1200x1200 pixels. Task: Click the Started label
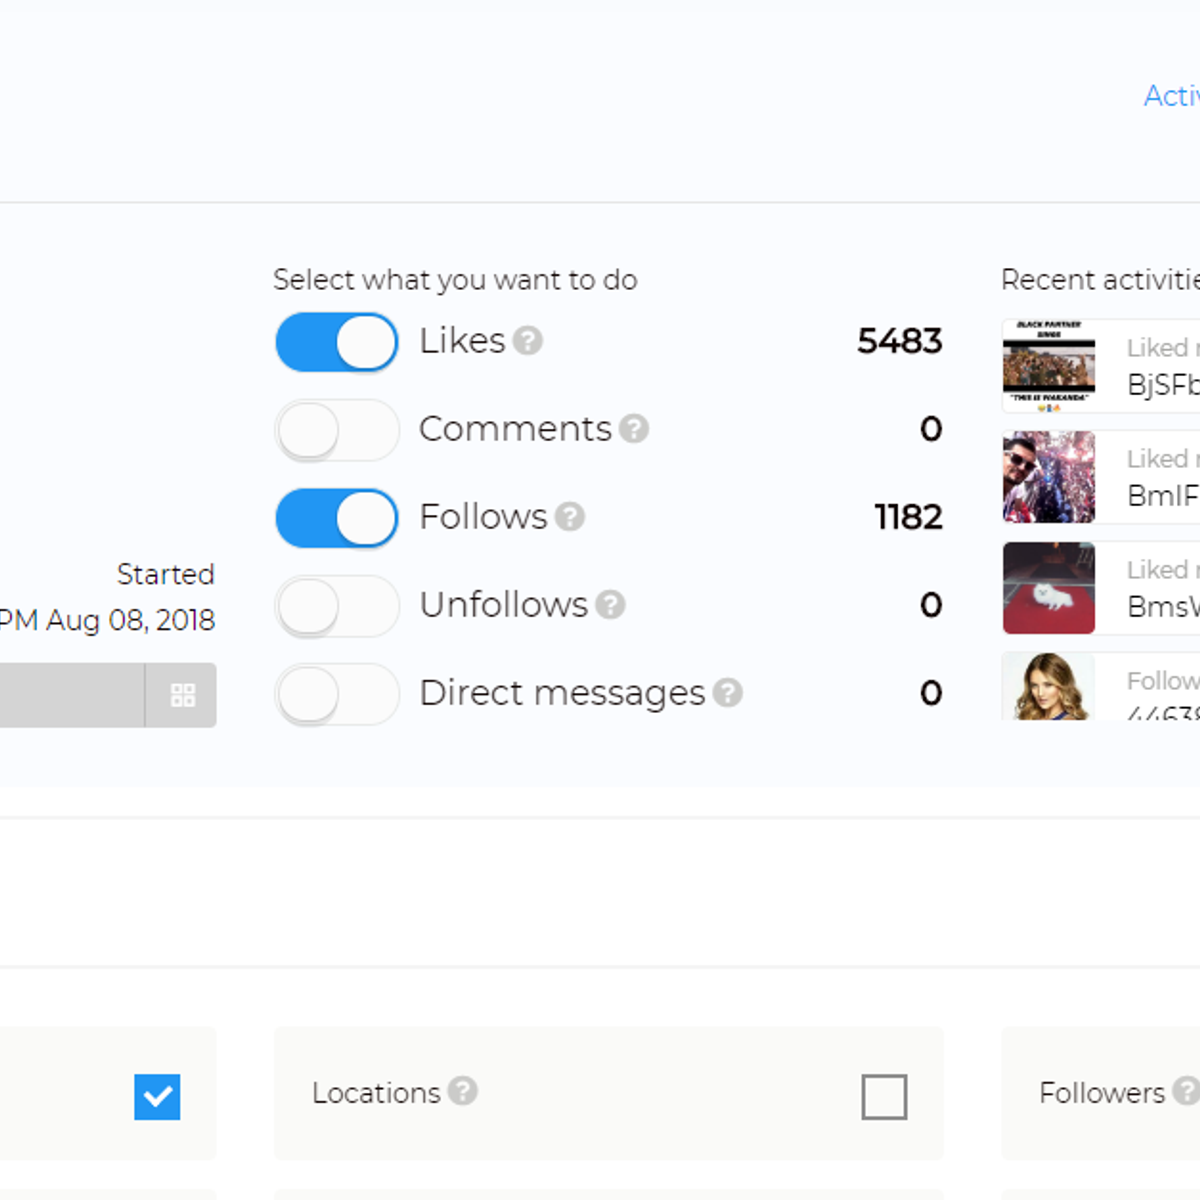(166, 574)
